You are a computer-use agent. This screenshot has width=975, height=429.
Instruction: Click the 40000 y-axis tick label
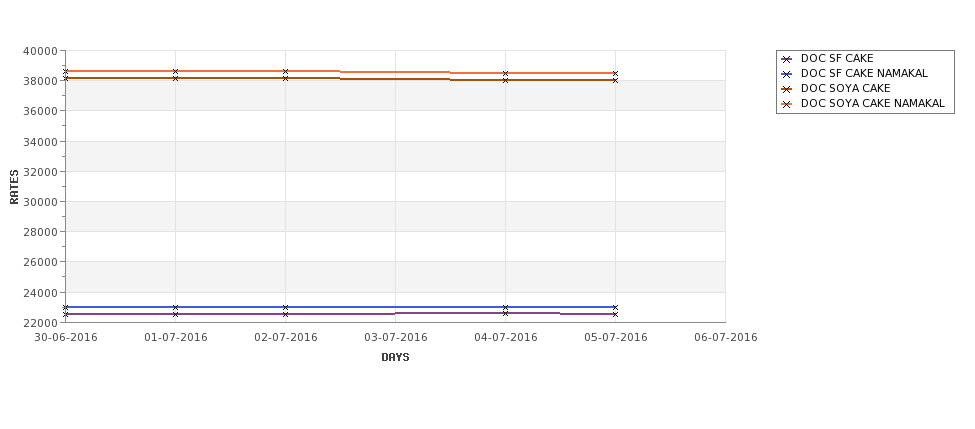tap(40, 51)
